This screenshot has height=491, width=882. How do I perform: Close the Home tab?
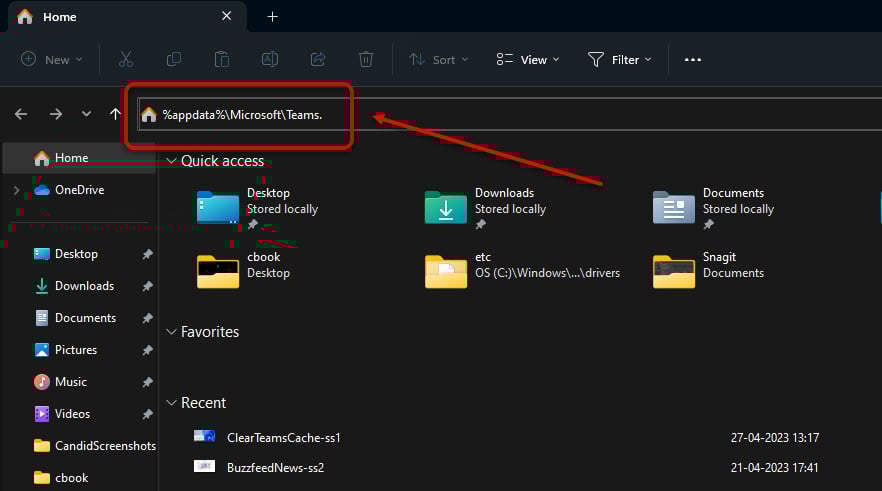(x=227, y=16)
